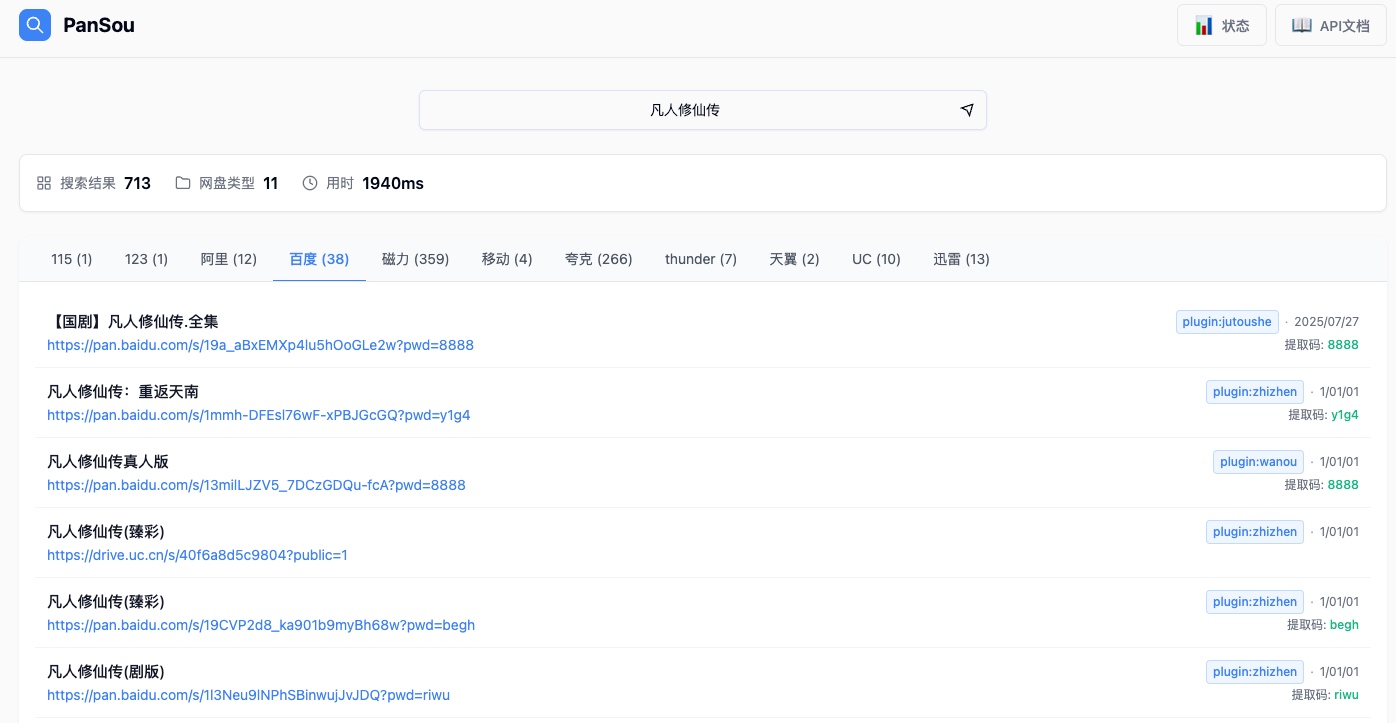Click the book icon beside API文档
This screenshot has height=723, width=1396.
pos(1301,26)
